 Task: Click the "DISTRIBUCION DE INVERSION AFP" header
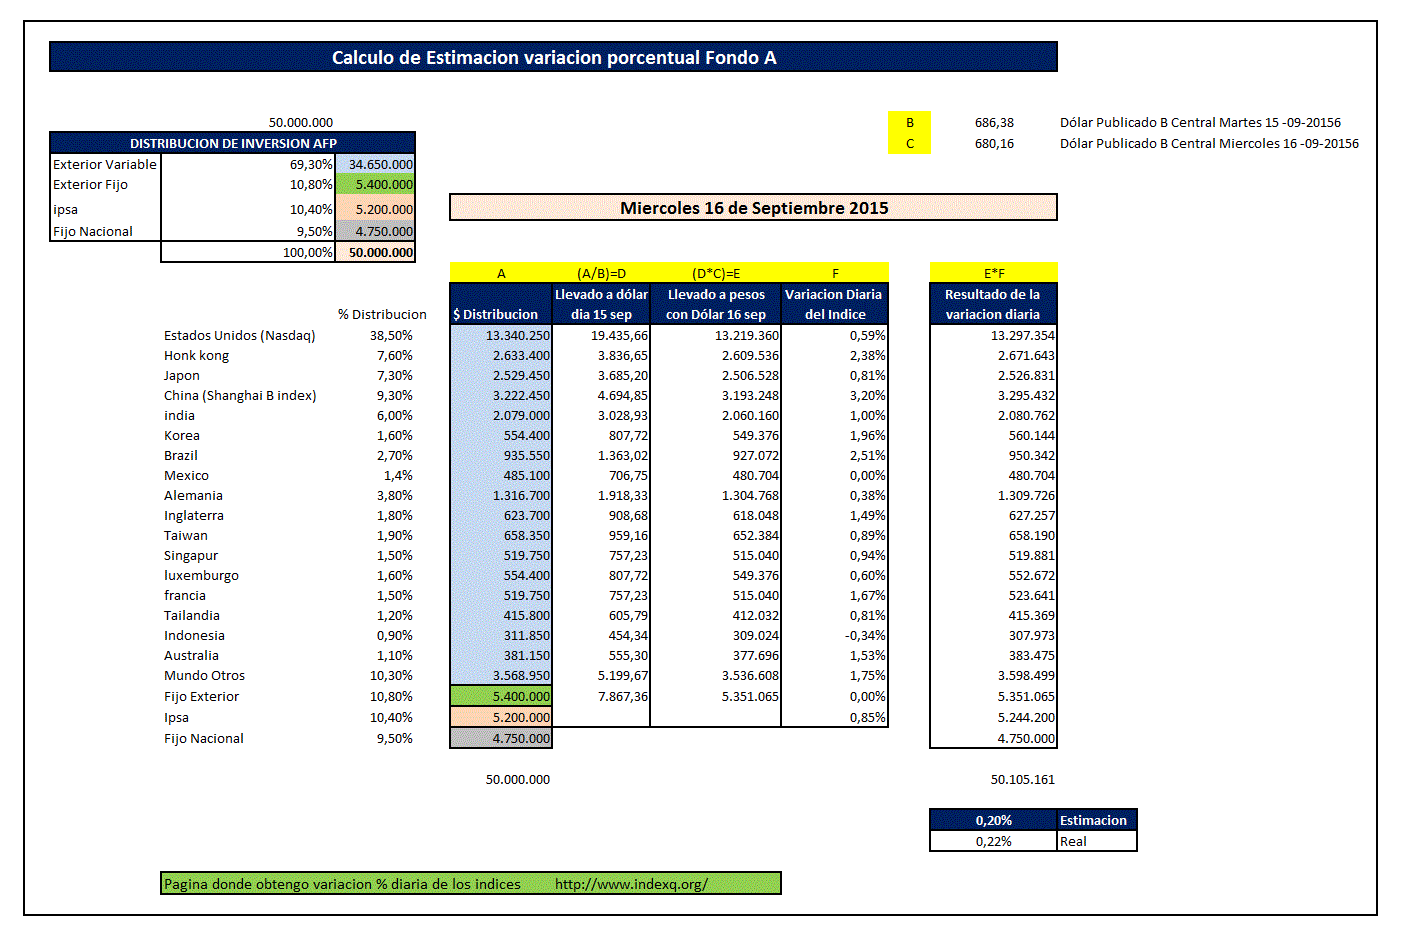(x=233, y=143)
